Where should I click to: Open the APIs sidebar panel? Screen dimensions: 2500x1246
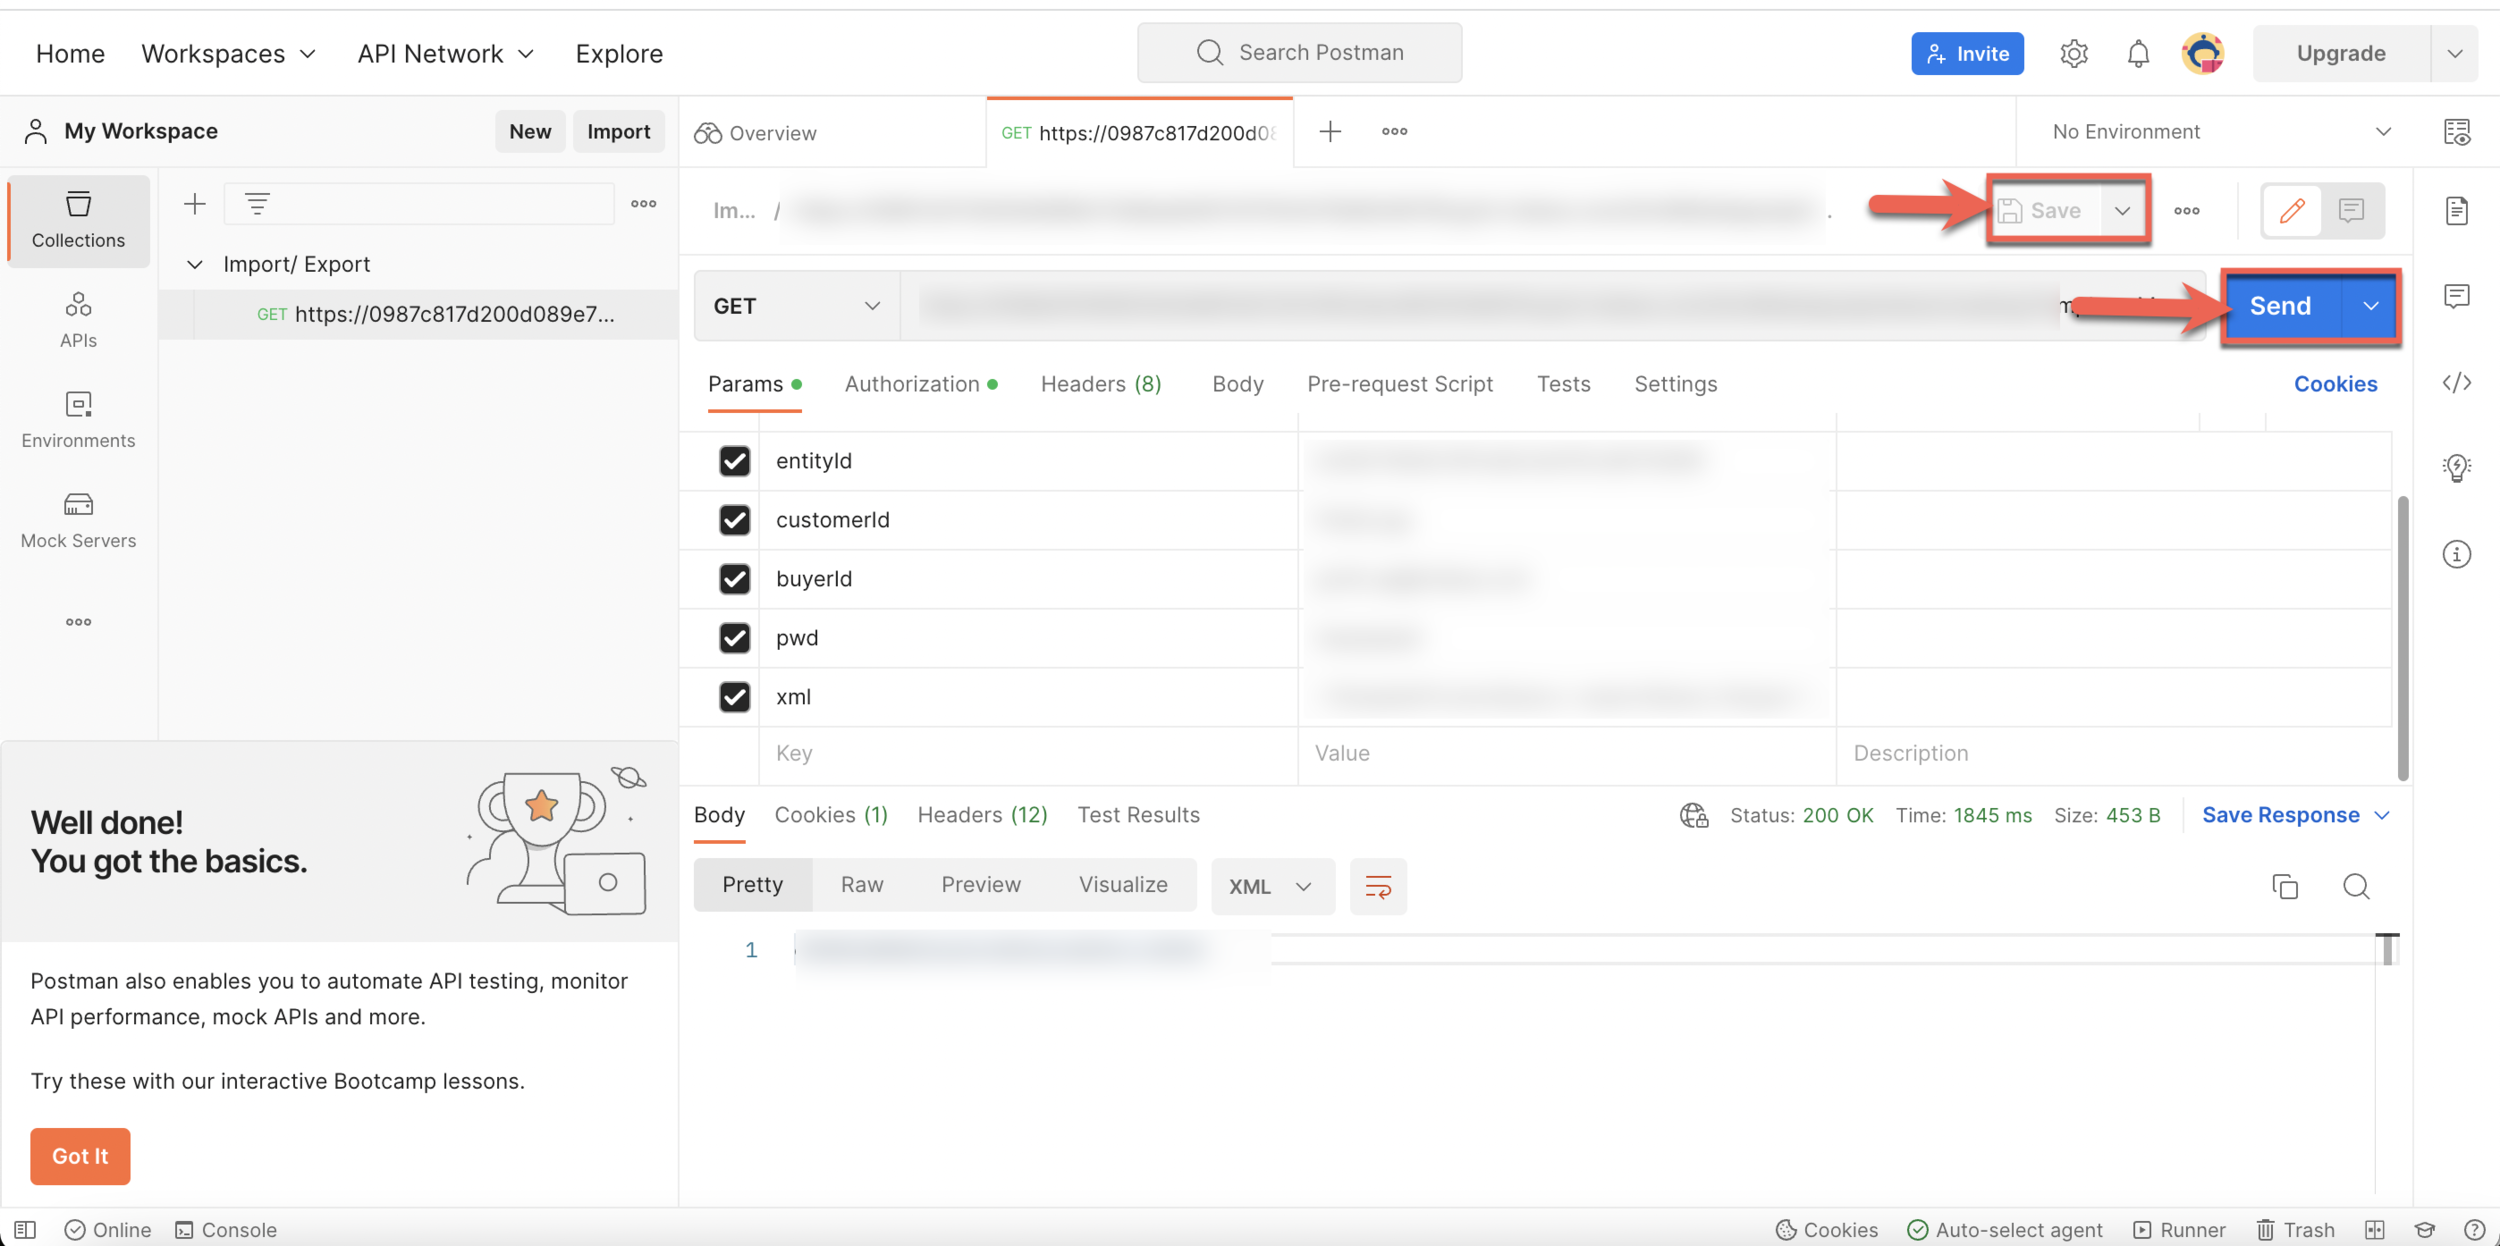pos(78,320)
